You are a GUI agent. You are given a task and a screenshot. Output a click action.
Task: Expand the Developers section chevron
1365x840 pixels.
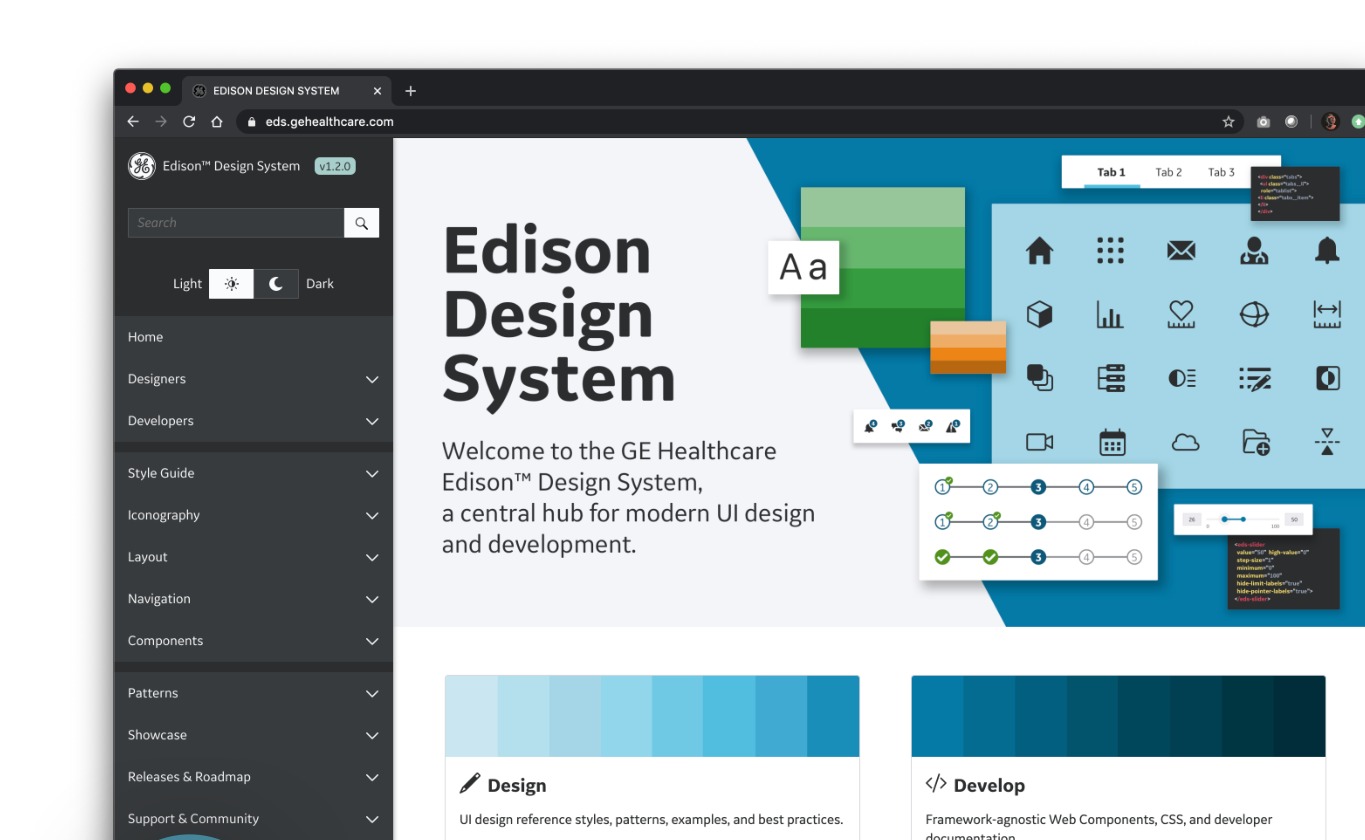(x=372, y=422)
